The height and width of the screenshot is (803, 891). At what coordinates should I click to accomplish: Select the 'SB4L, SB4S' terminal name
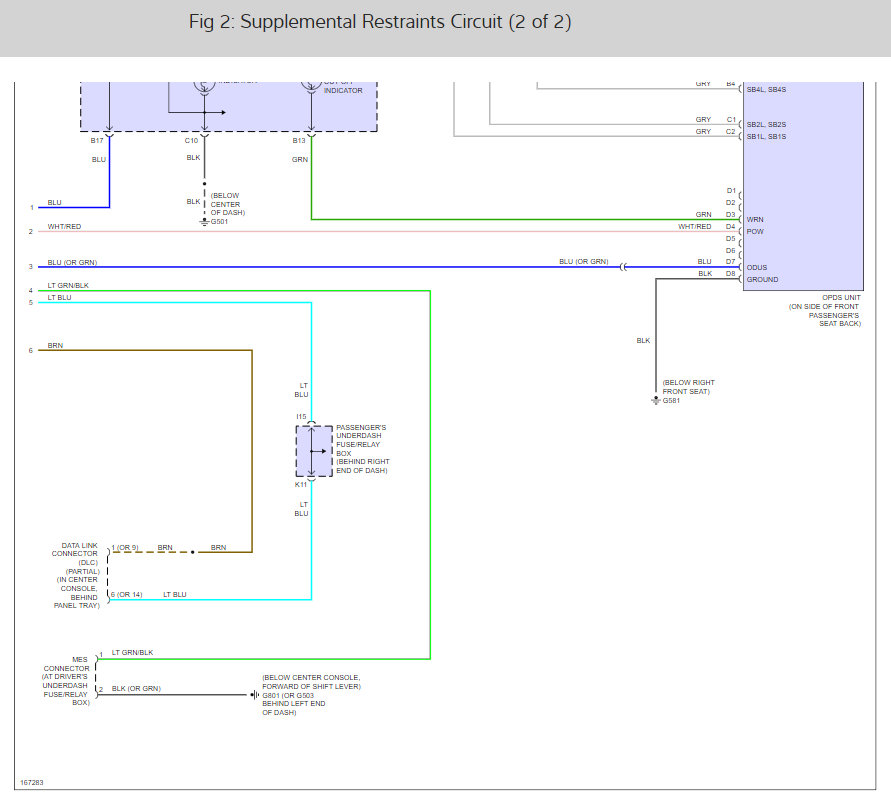coord(766,89)
